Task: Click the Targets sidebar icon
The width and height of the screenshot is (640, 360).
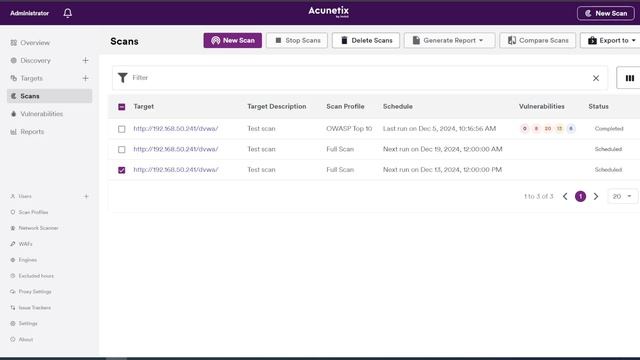Action: coord(13,78)
